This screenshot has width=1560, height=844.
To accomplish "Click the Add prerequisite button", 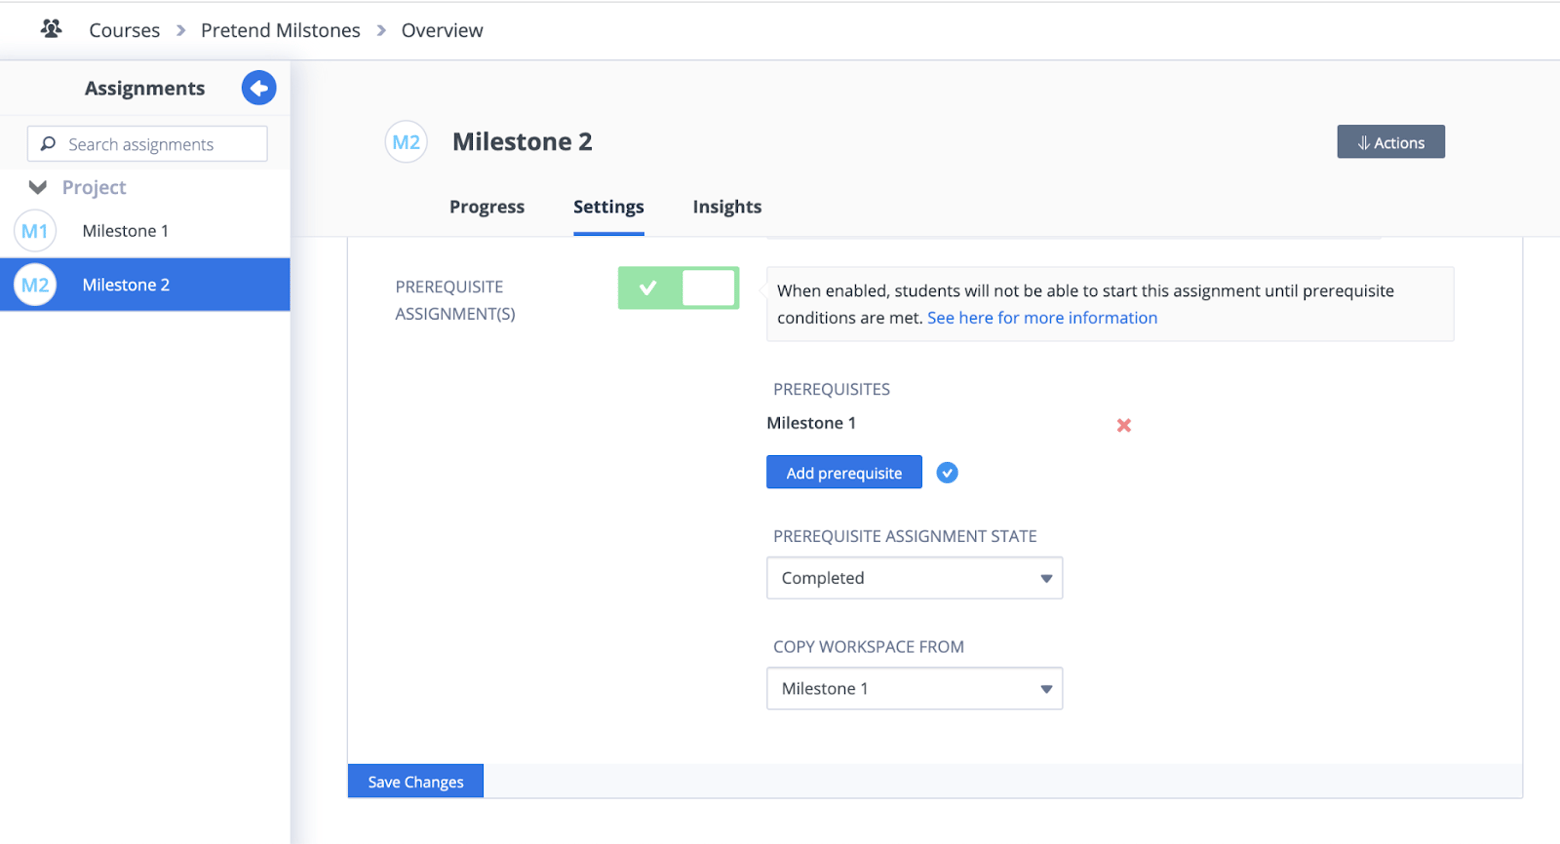I will coord(843,472).
